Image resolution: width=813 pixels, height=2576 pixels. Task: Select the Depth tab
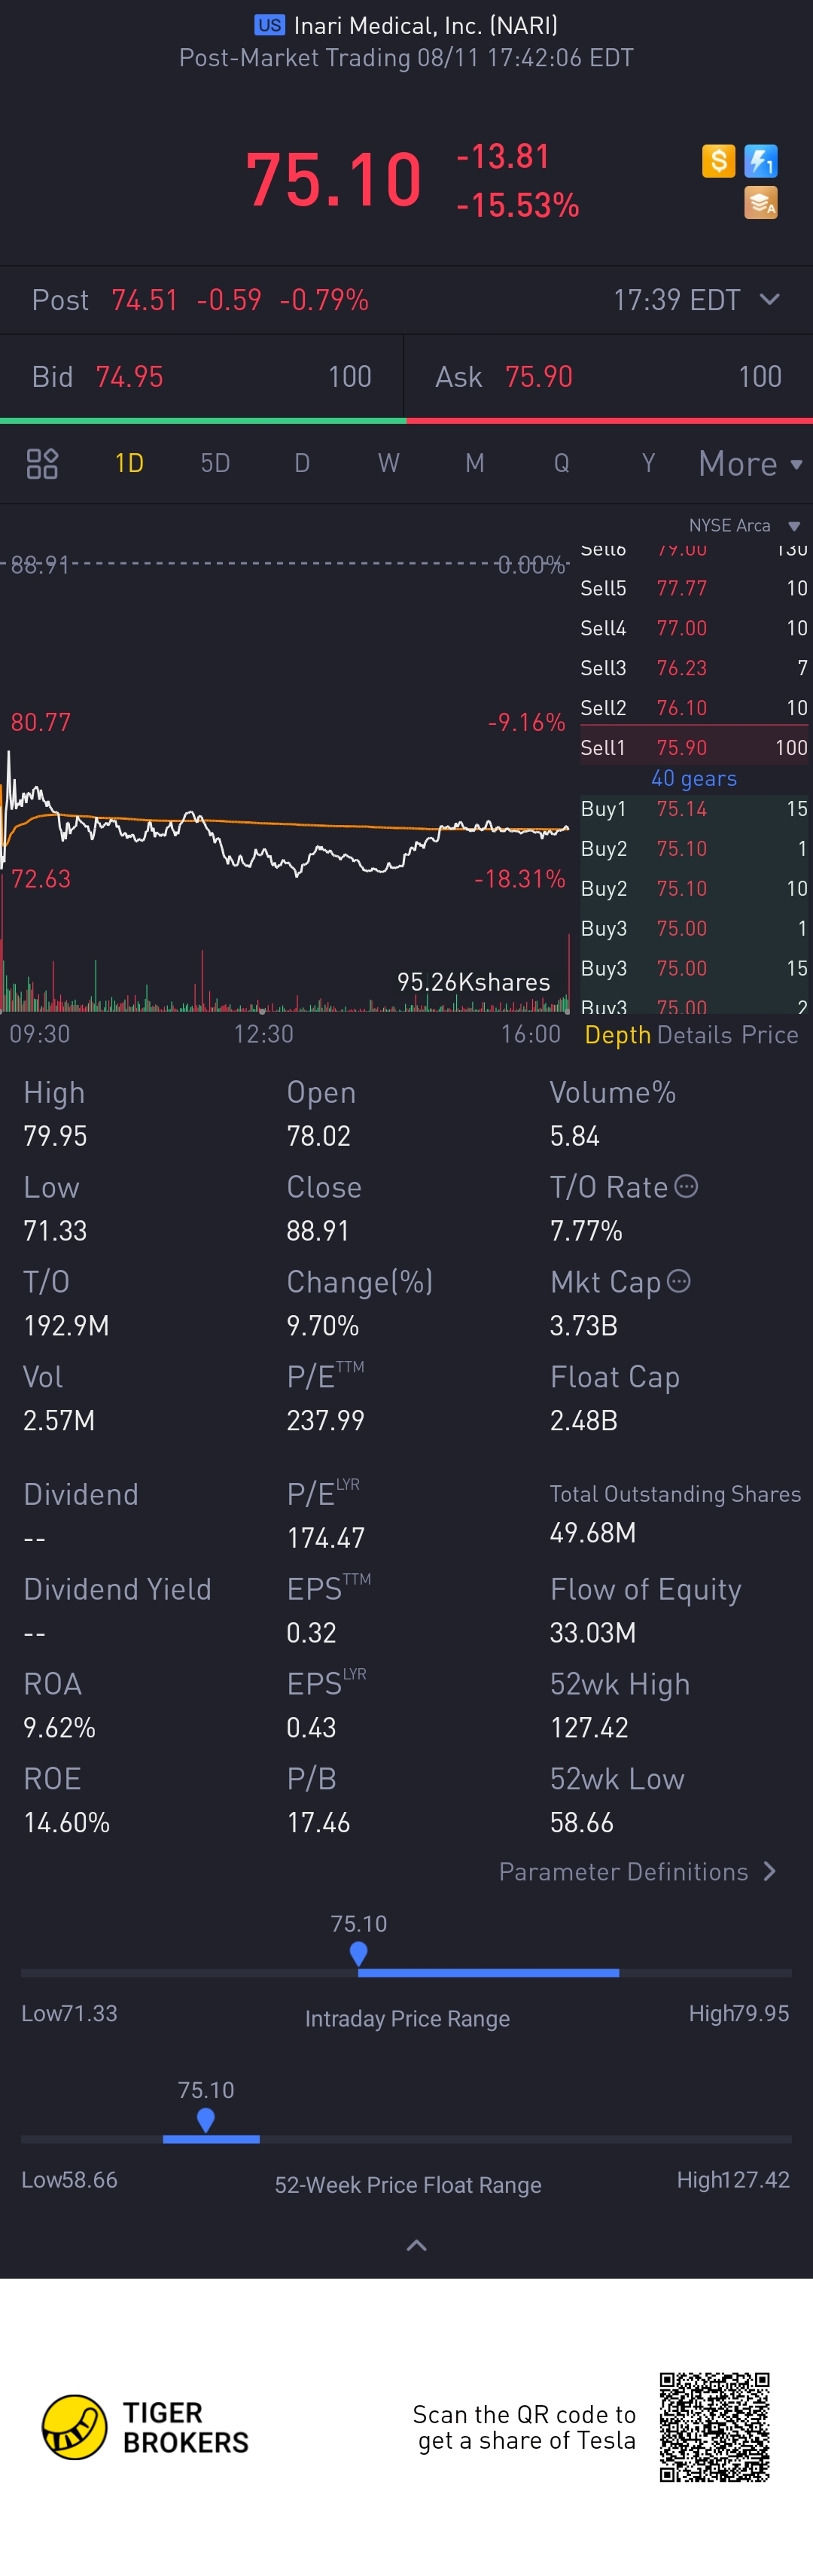617,1035
